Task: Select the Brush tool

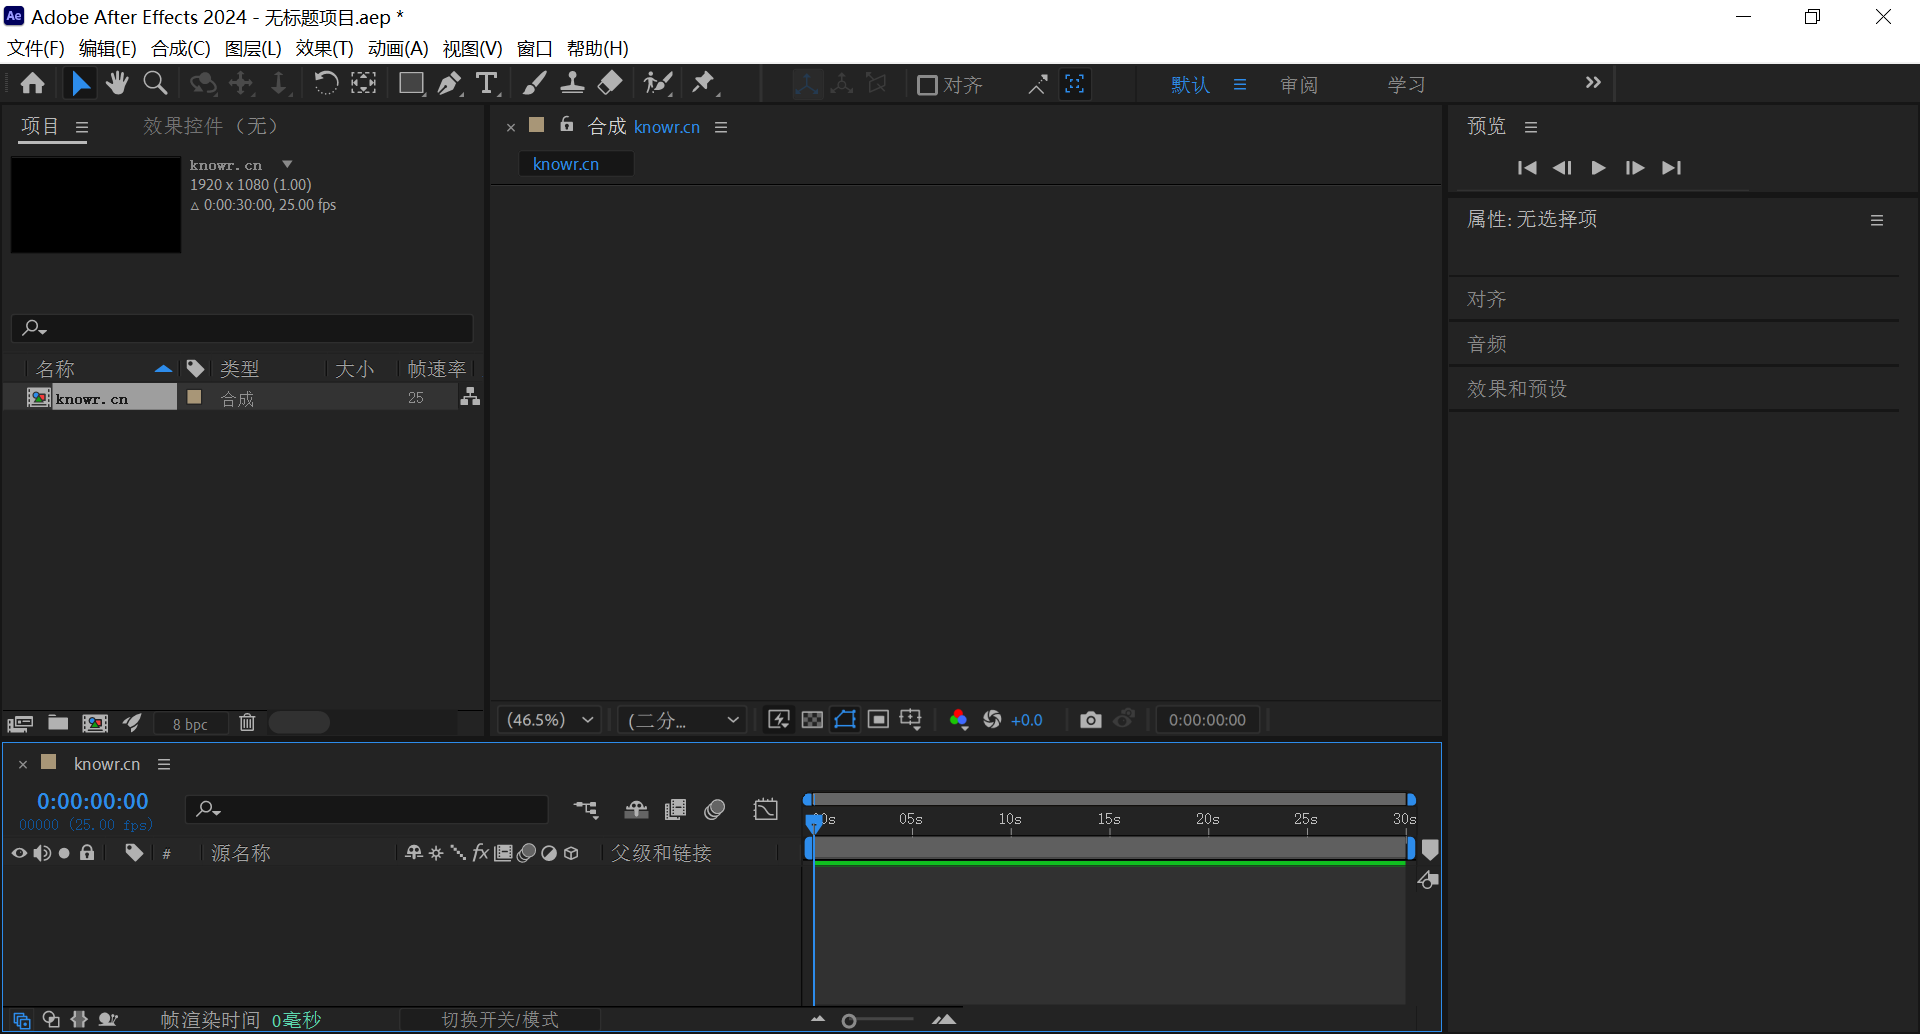Action: [535, 84]
